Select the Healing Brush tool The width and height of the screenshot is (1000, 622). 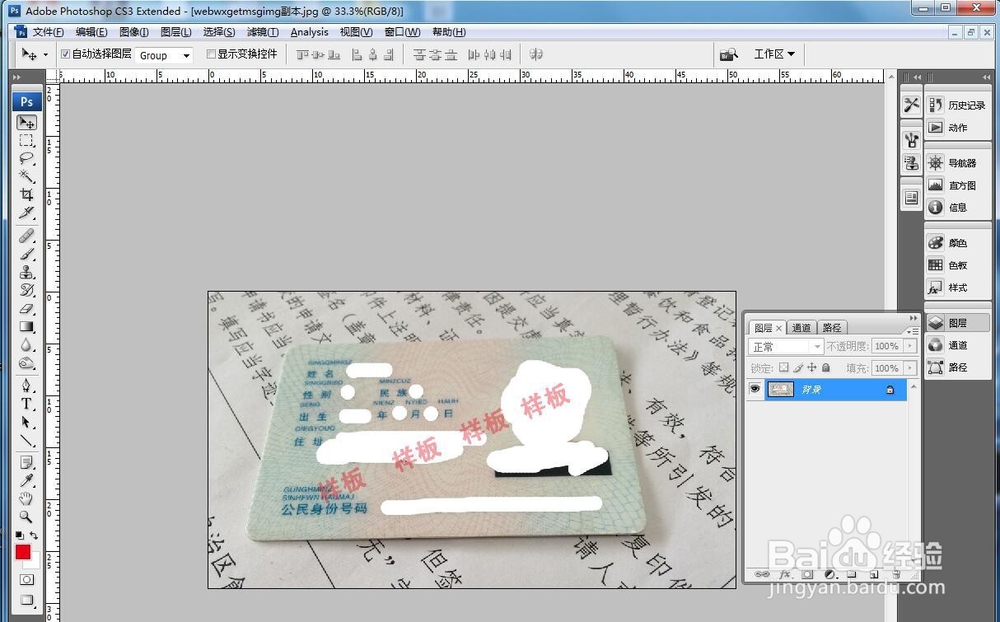point(27,236)
